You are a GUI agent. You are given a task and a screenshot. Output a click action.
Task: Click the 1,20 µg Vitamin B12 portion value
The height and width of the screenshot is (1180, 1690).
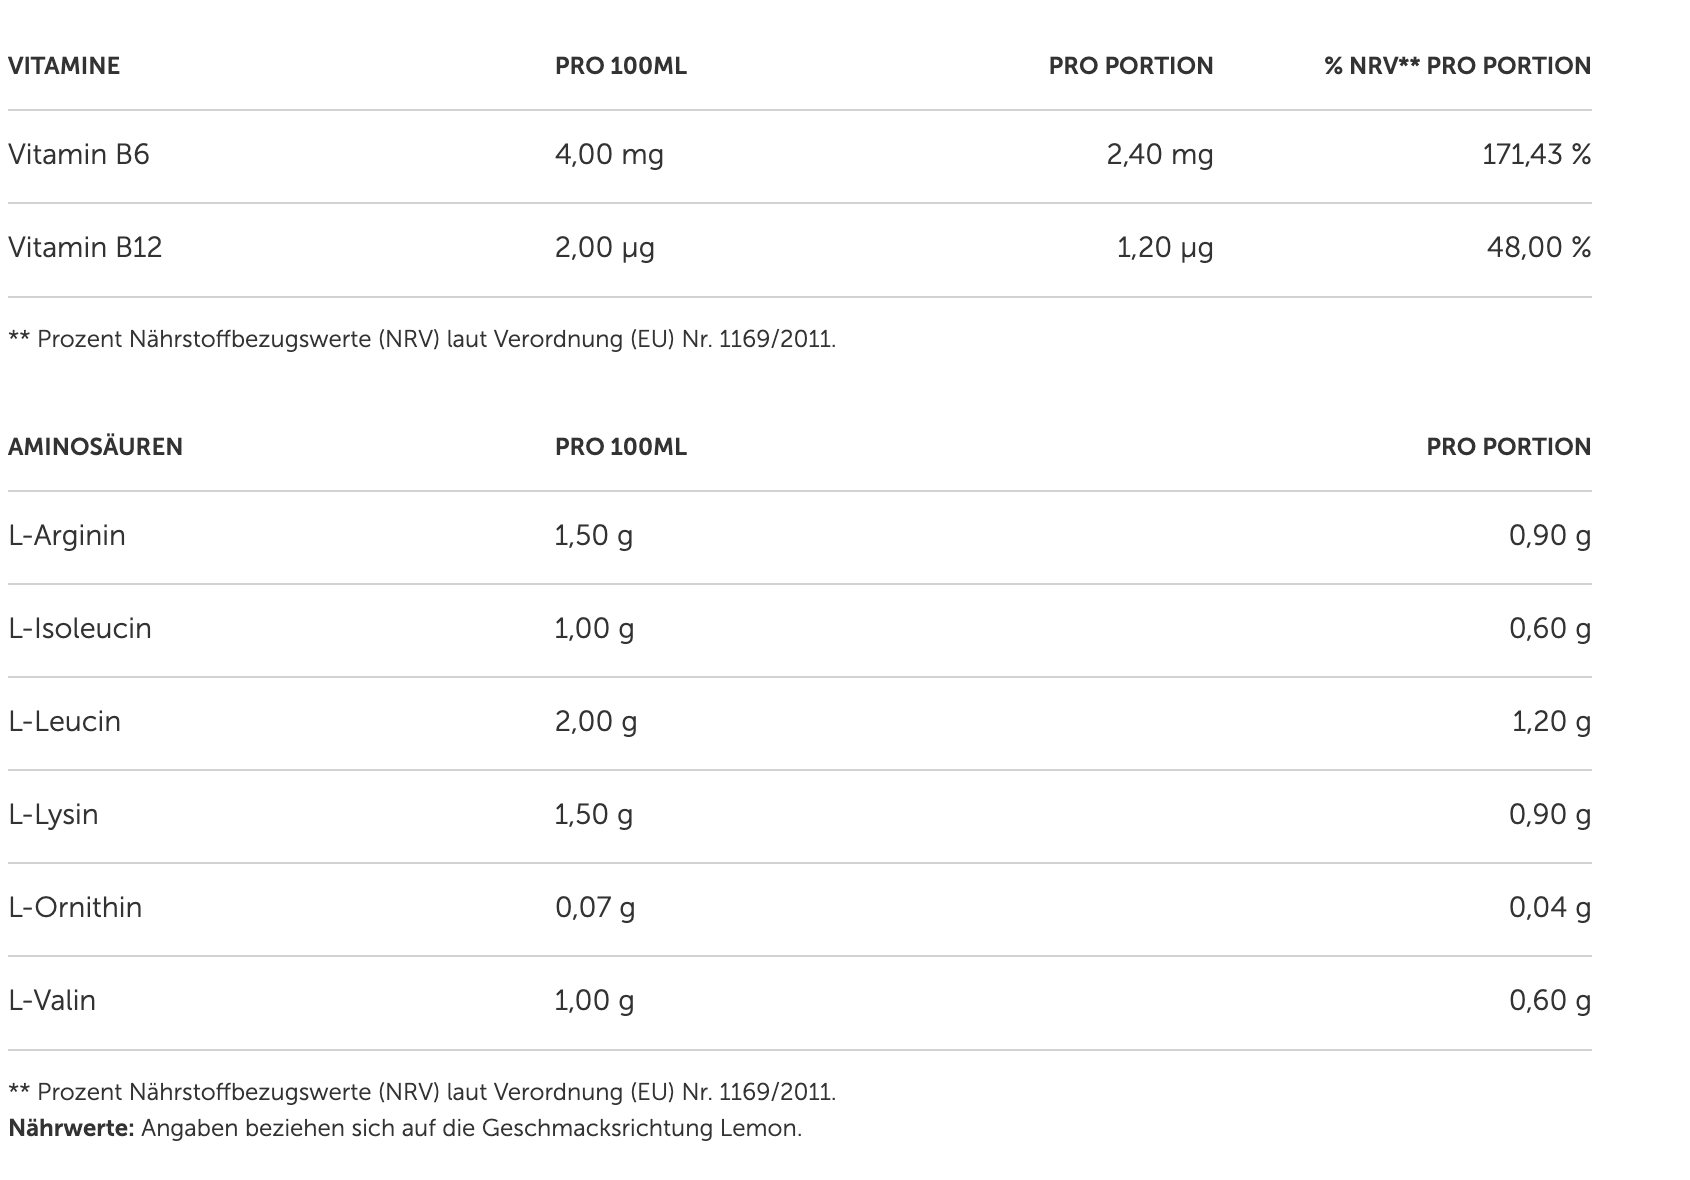coord(1164,247)
